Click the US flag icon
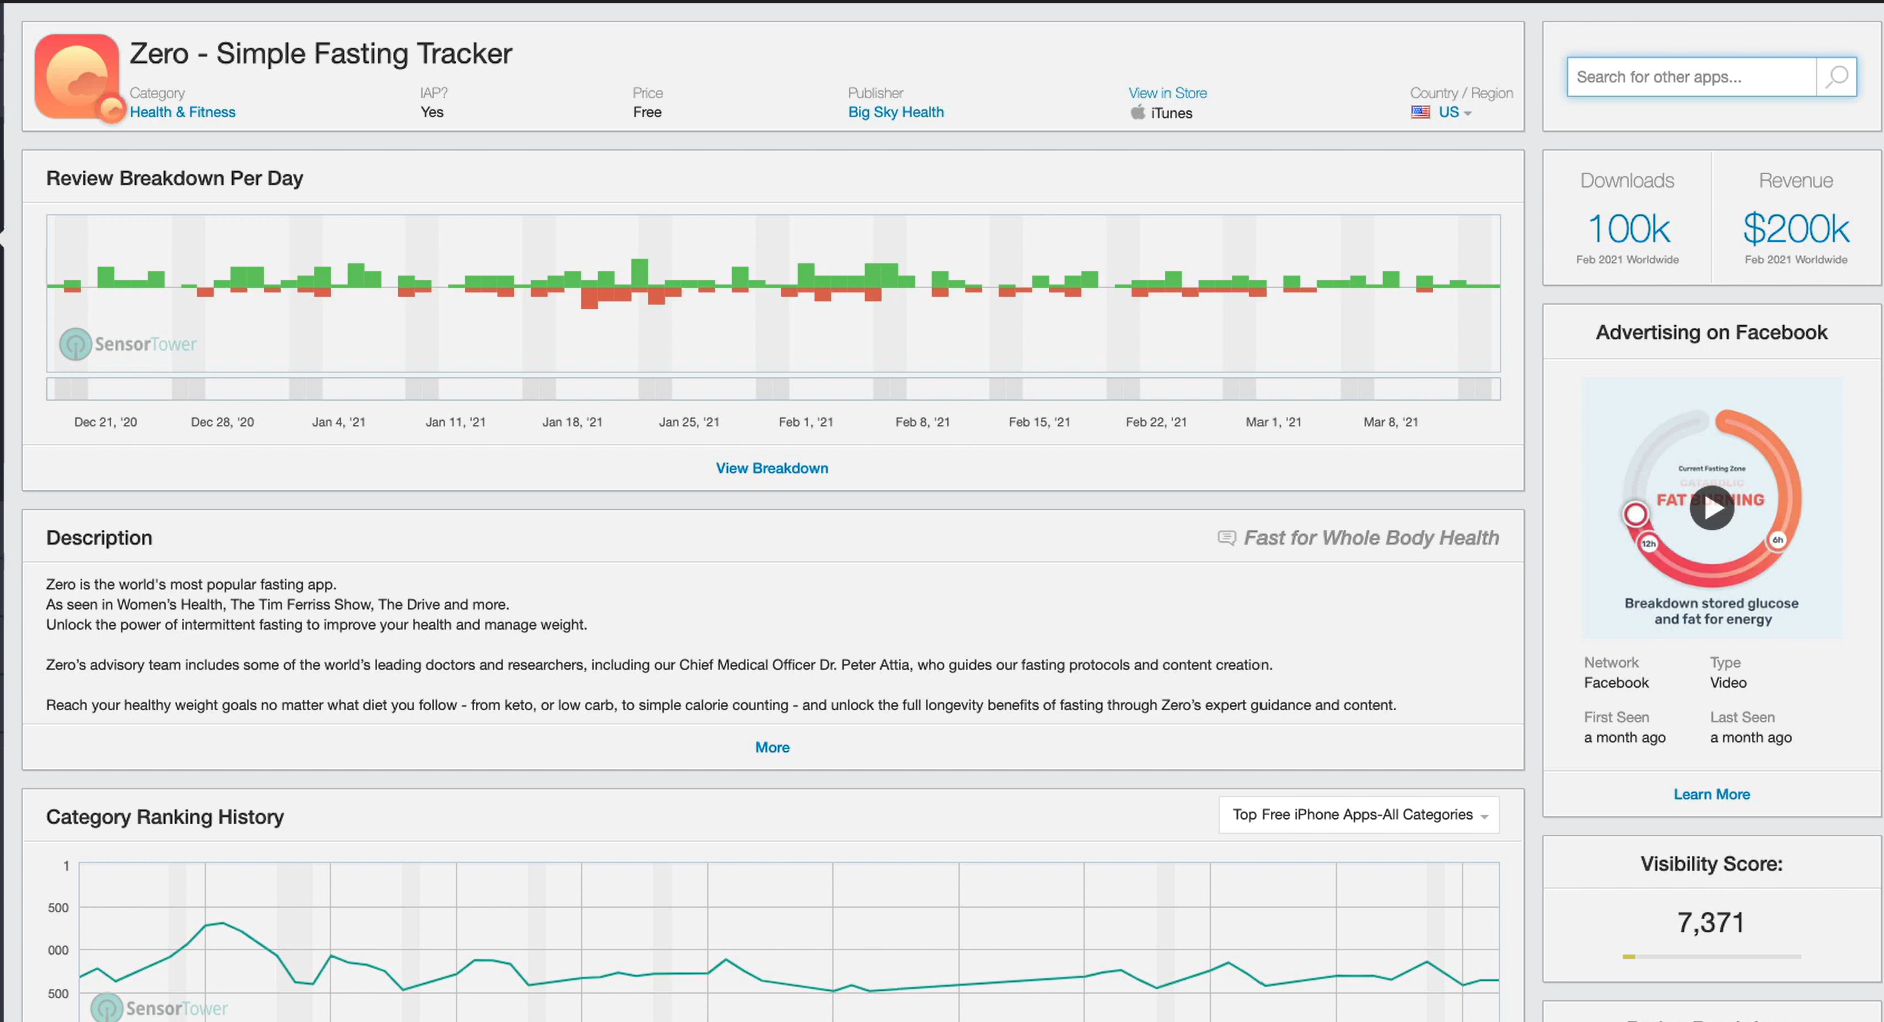 [x=1420, y=113]
